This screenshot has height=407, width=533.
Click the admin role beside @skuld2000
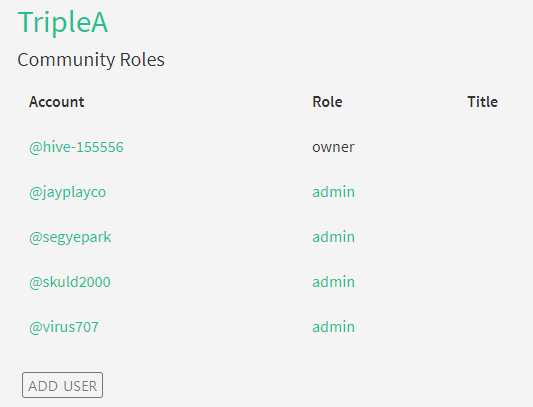[x=333, y=282]
